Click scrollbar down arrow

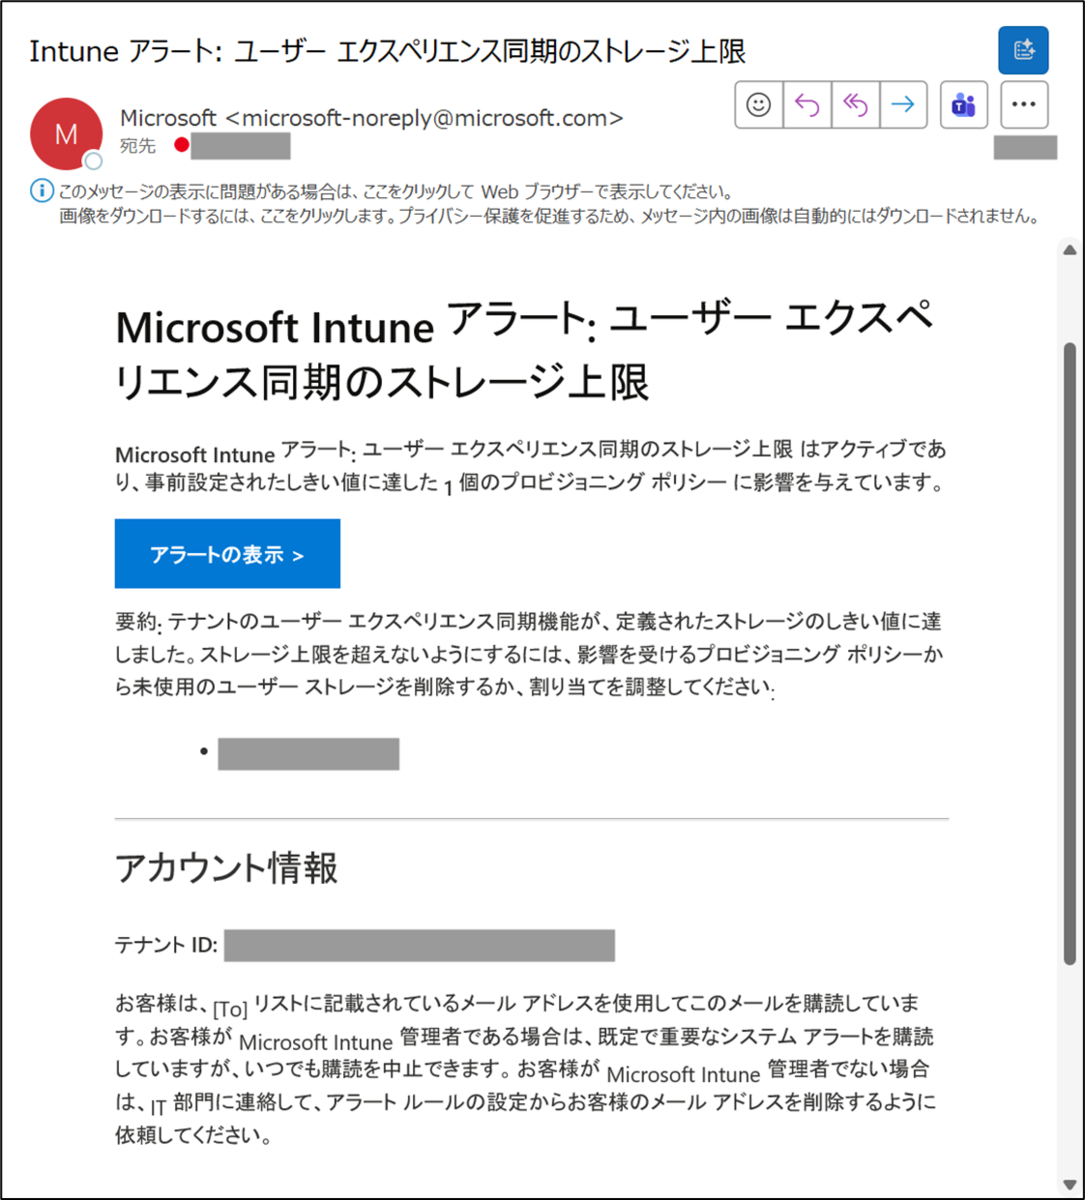[x=1069, y=1184]
